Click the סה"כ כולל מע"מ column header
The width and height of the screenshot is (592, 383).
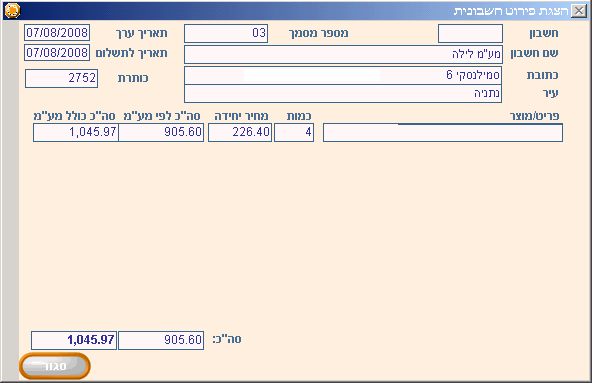point(74,116)
